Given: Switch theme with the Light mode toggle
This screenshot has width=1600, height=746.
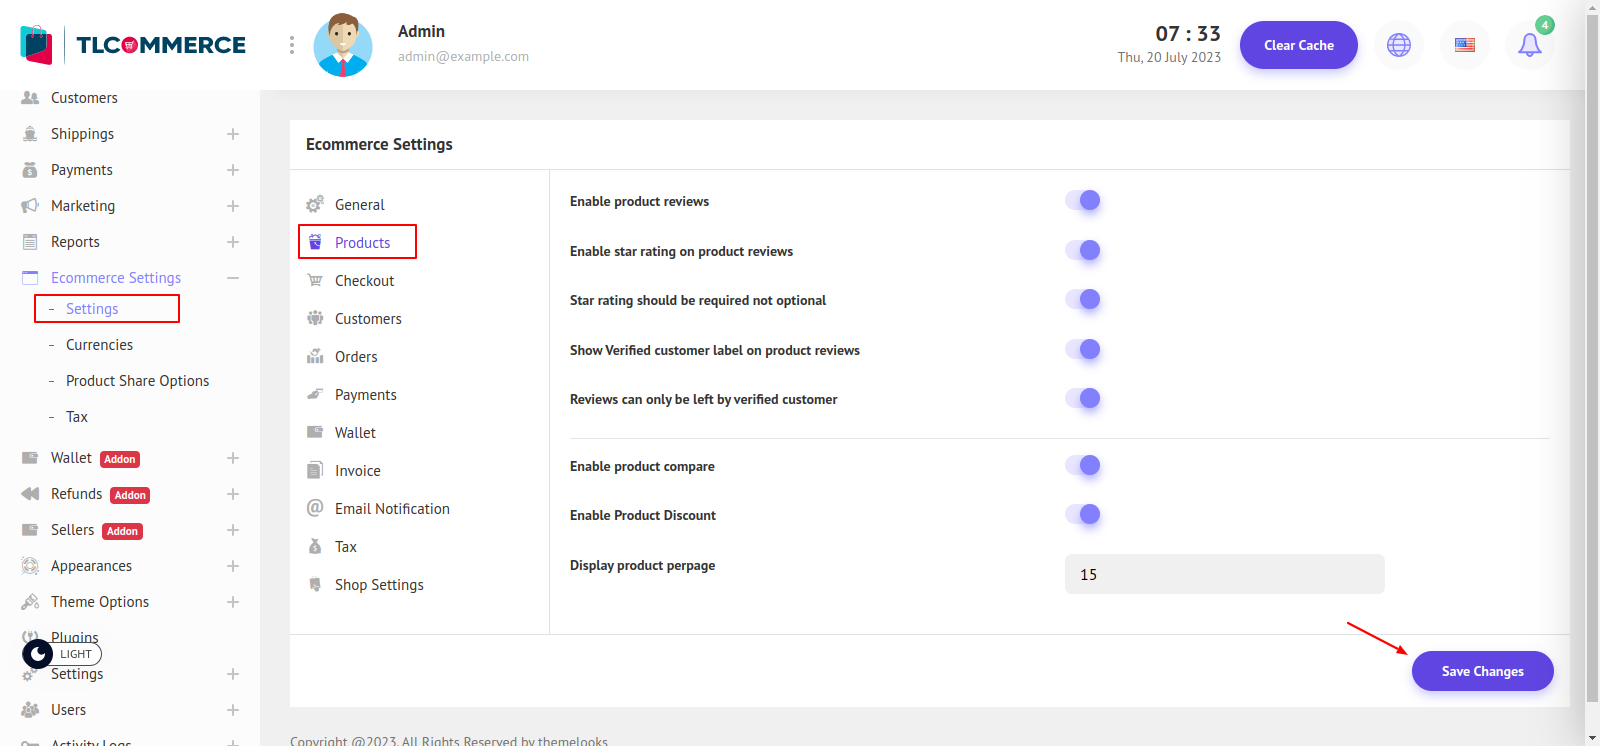Looking at the screenshot, I should pos(62,654).
